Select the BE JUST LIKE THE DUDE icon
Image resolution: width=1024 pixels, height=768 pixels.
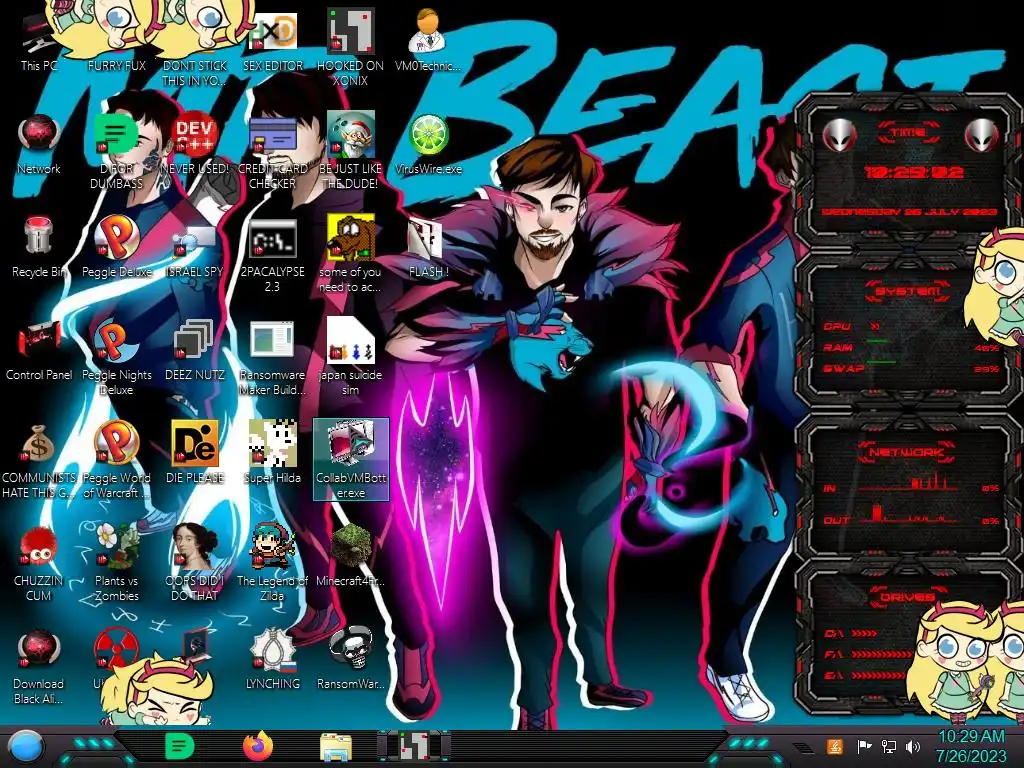pyautogui.click(x=351, y=152)
